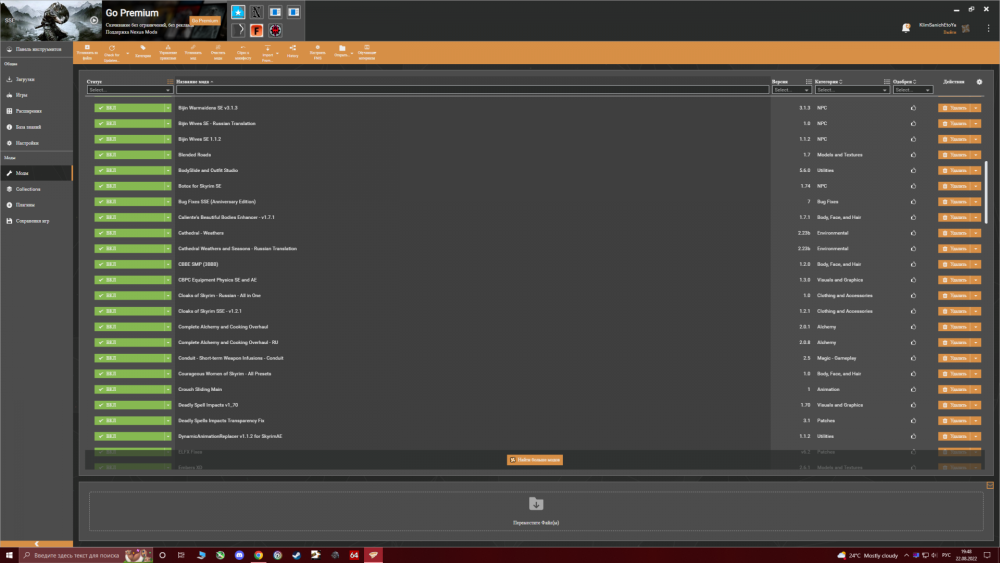Image resolution: width=1000 pixels, height=563 pixels.
Task: Open Category filter Select dropdown
Action: 851,90
